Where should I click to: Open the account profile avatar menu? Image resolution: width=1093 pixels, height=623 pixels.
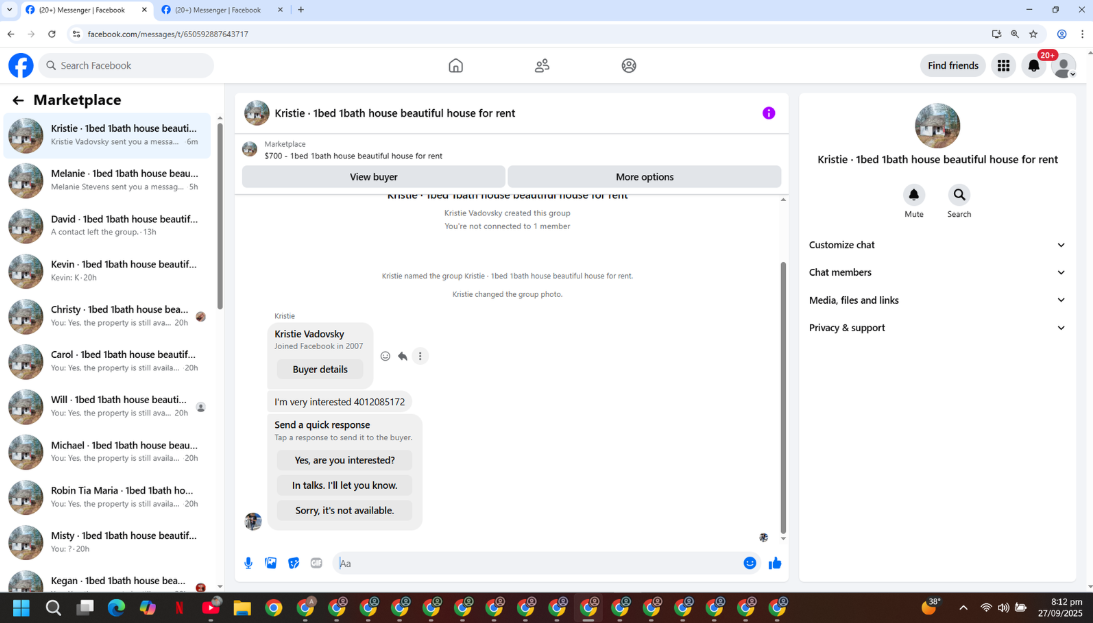1064,66
